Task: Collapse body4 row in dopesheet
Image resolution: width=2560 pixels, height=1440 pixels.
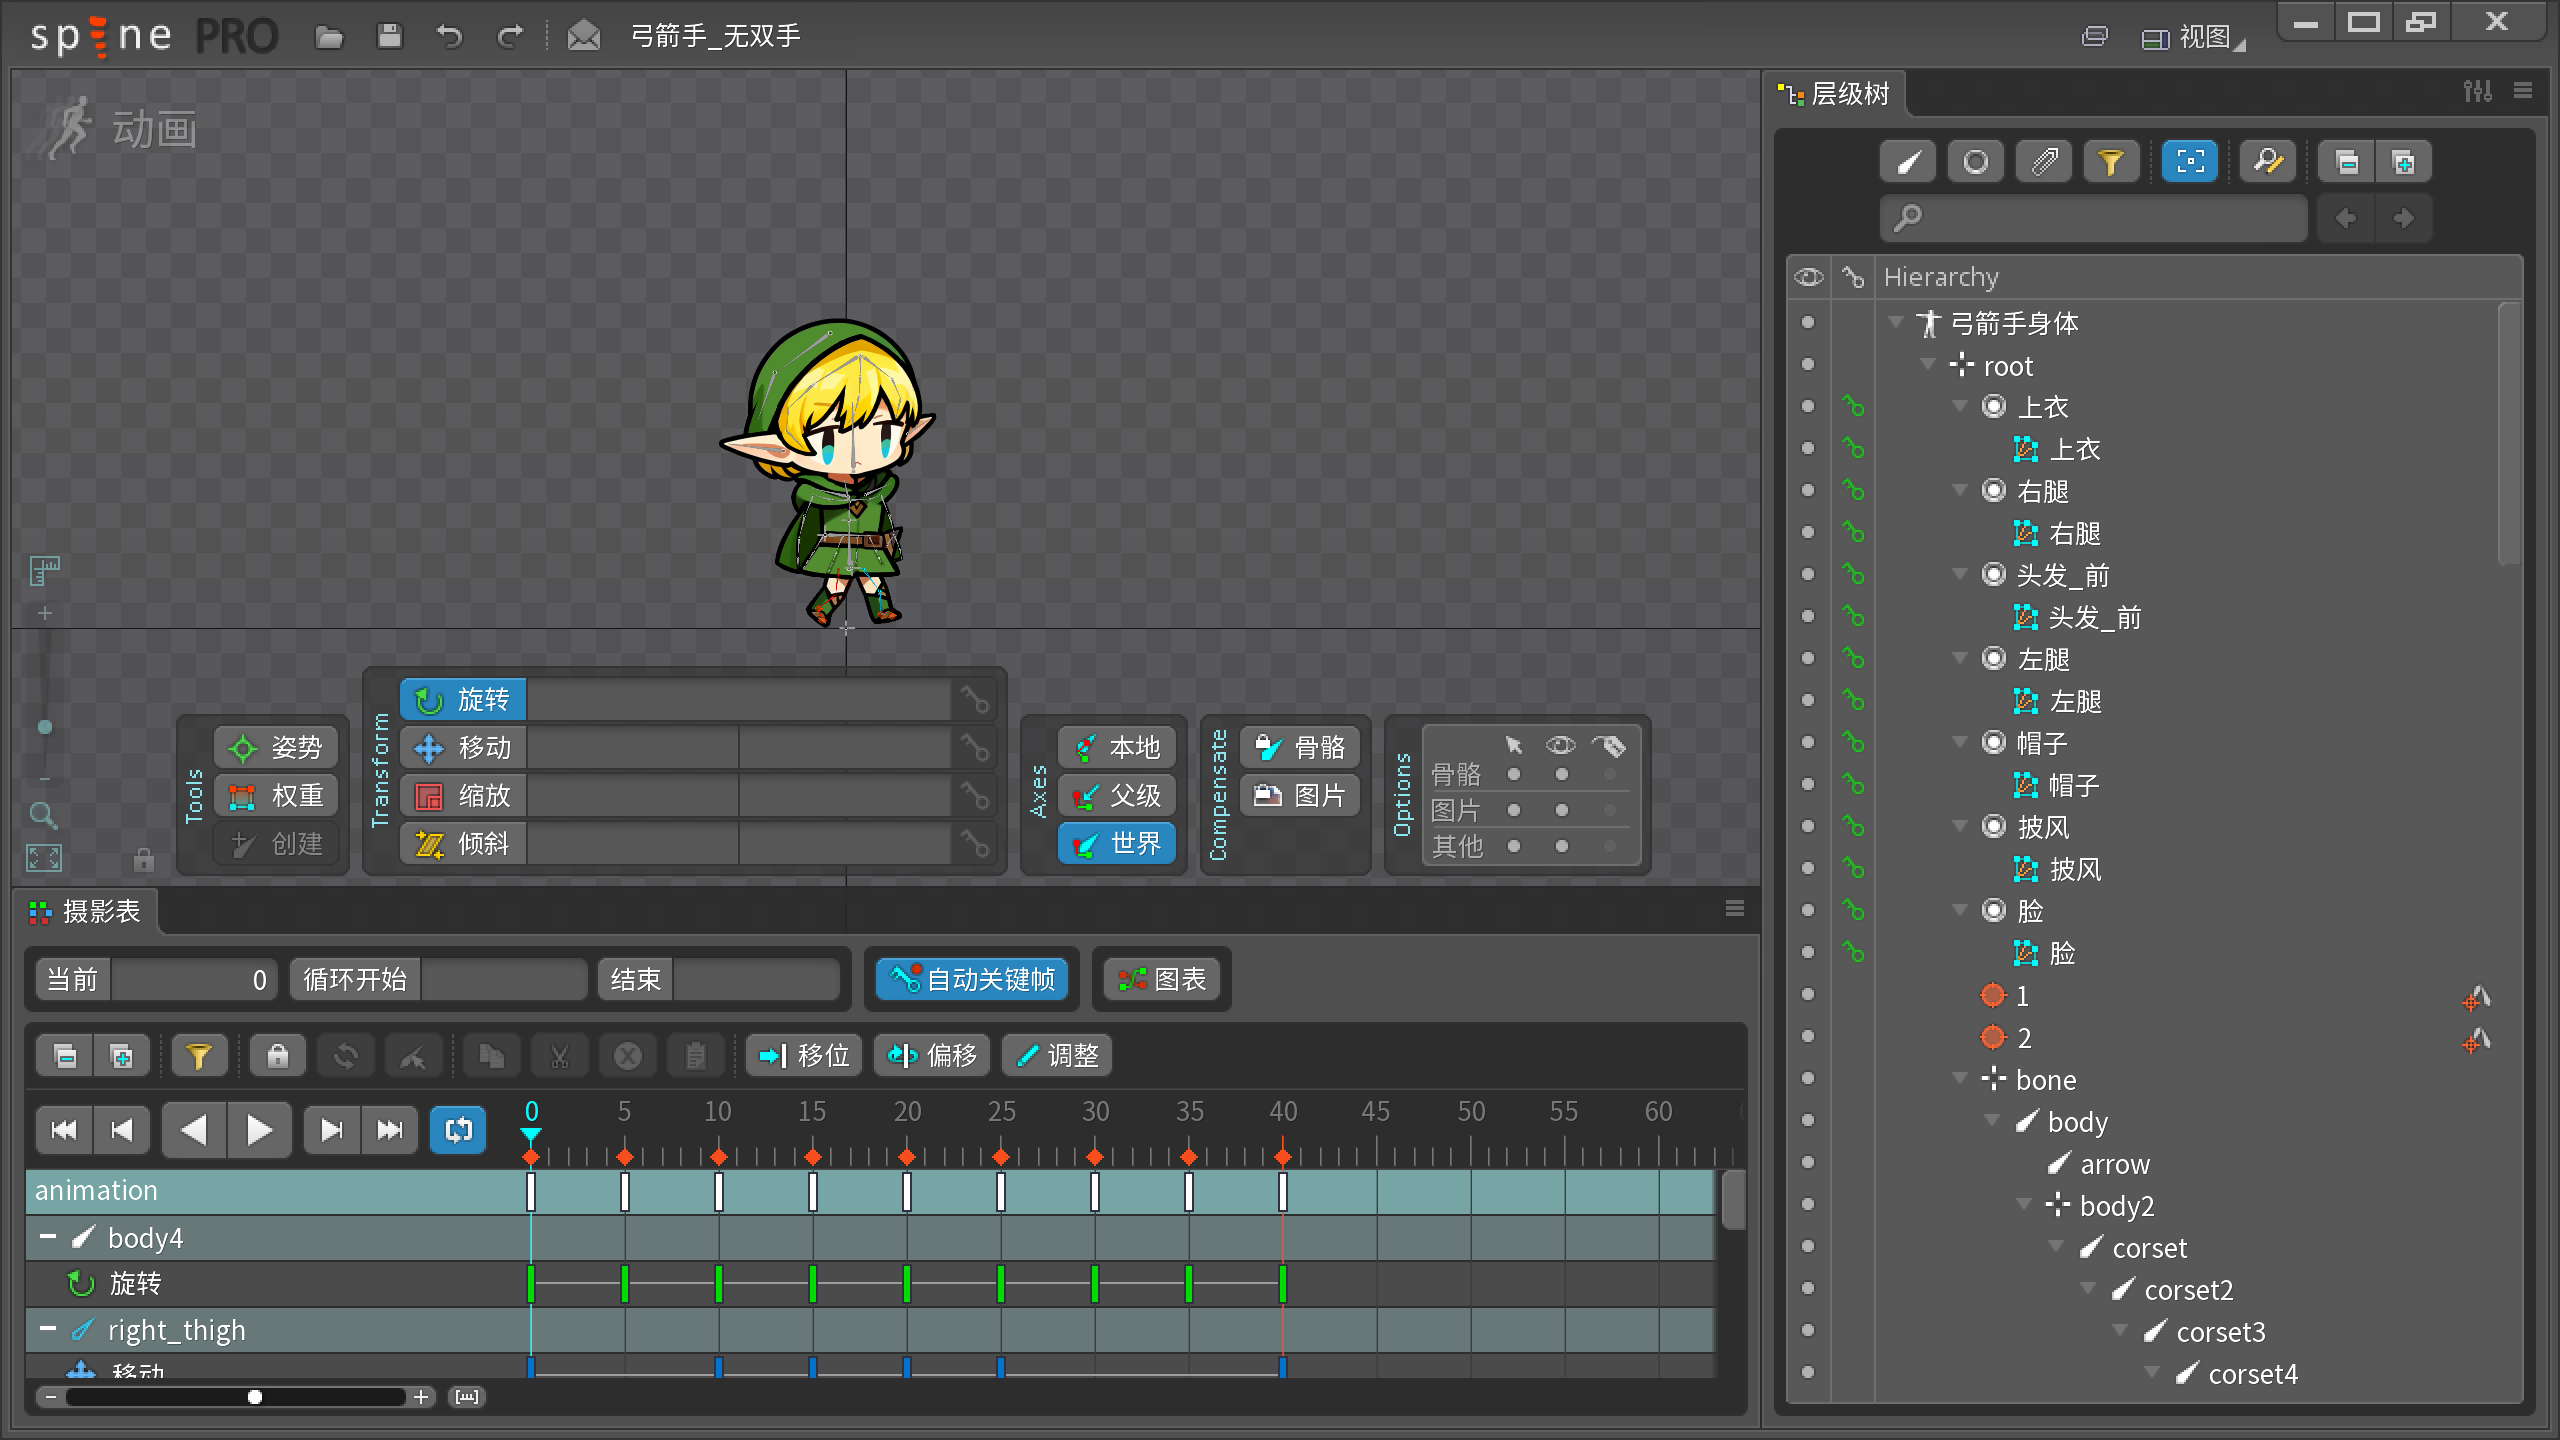Action: (47, 1237)
